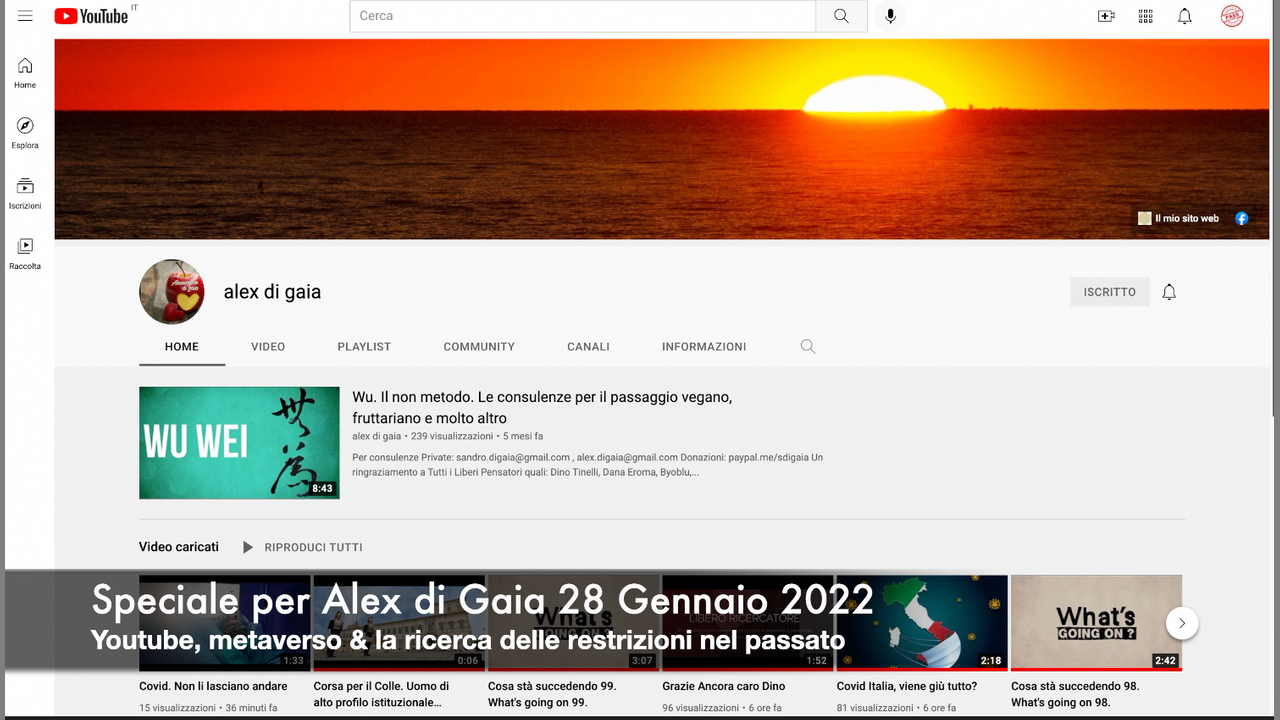Open the hamburger guide menu
1280x720 pixels.
tap(25, 16)
